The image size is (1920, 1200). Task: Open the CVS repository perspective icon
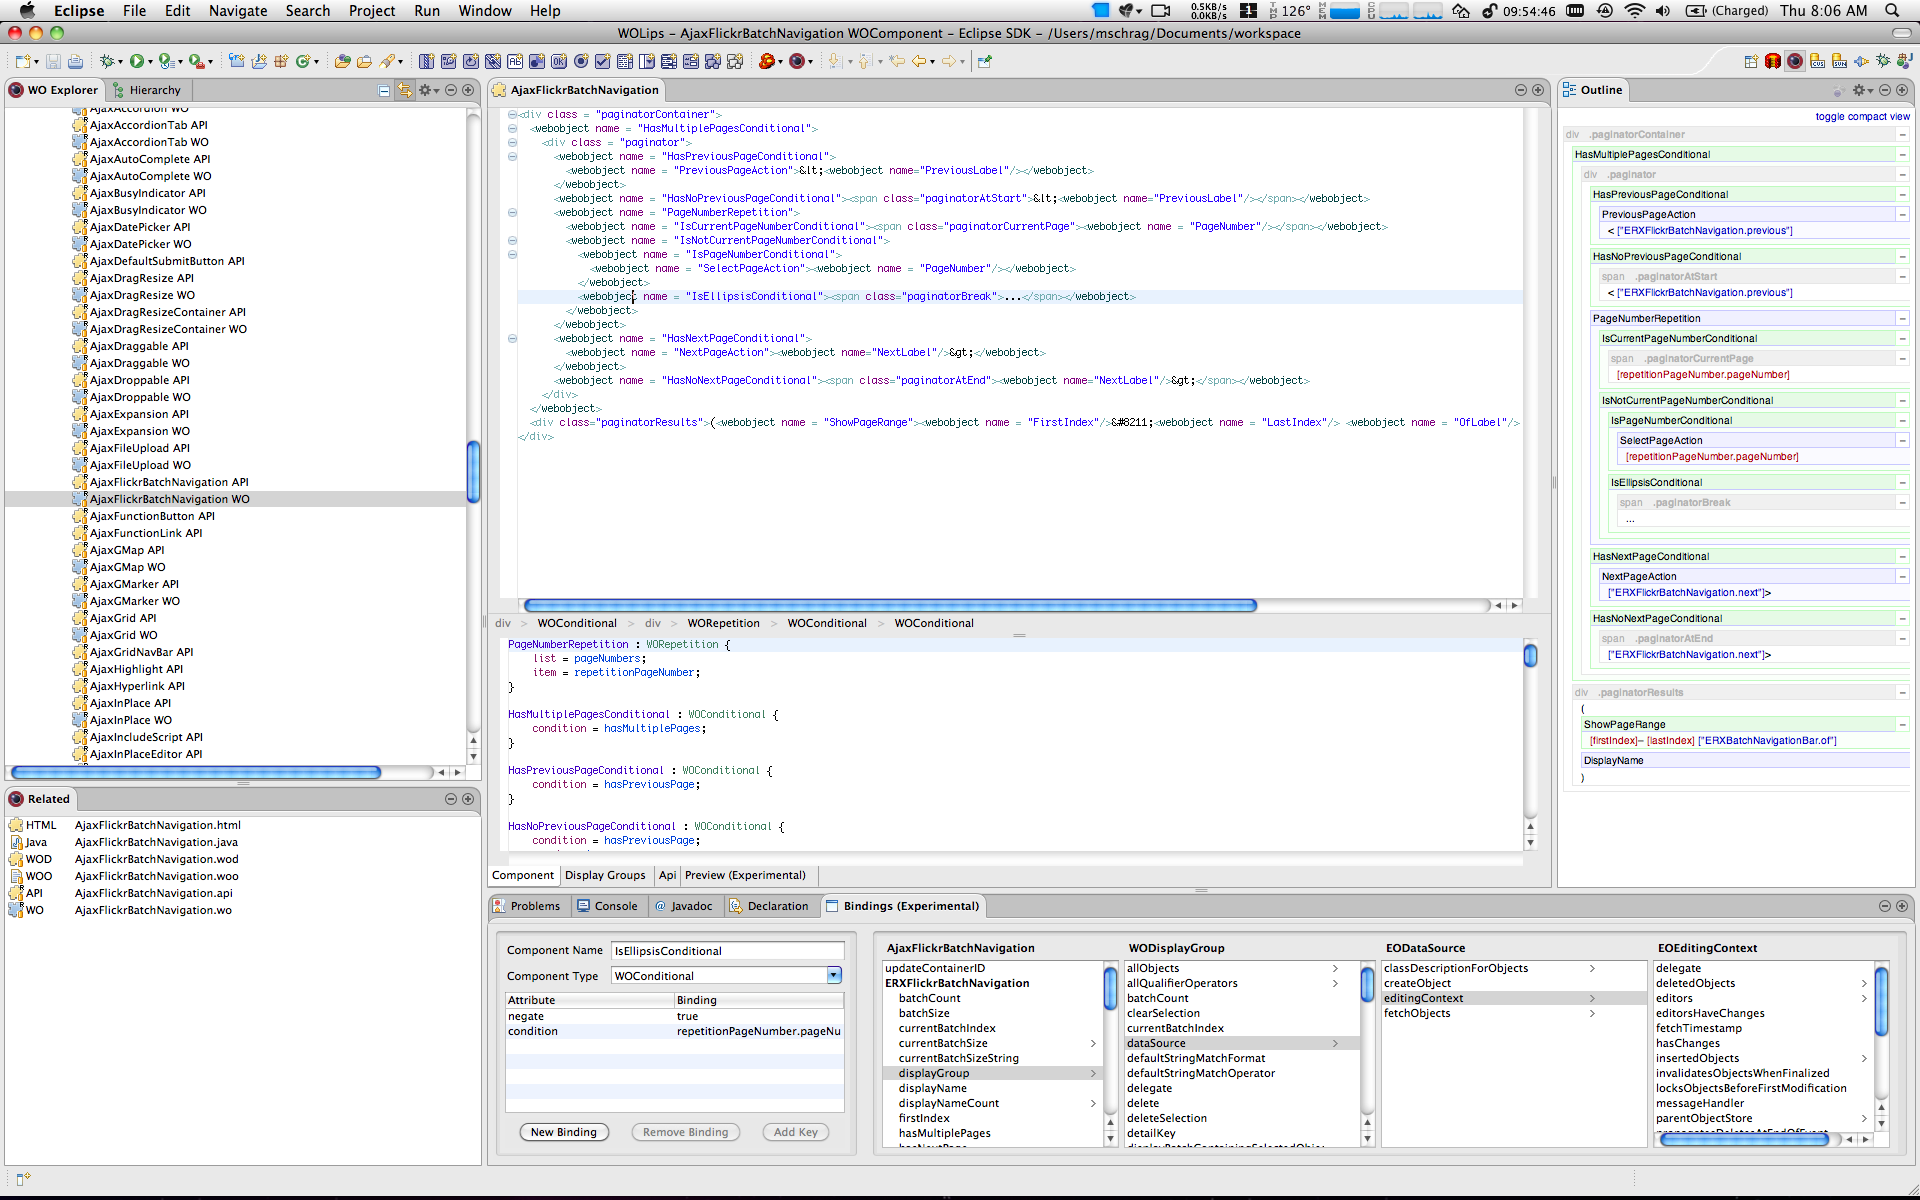pos(1817,62)
